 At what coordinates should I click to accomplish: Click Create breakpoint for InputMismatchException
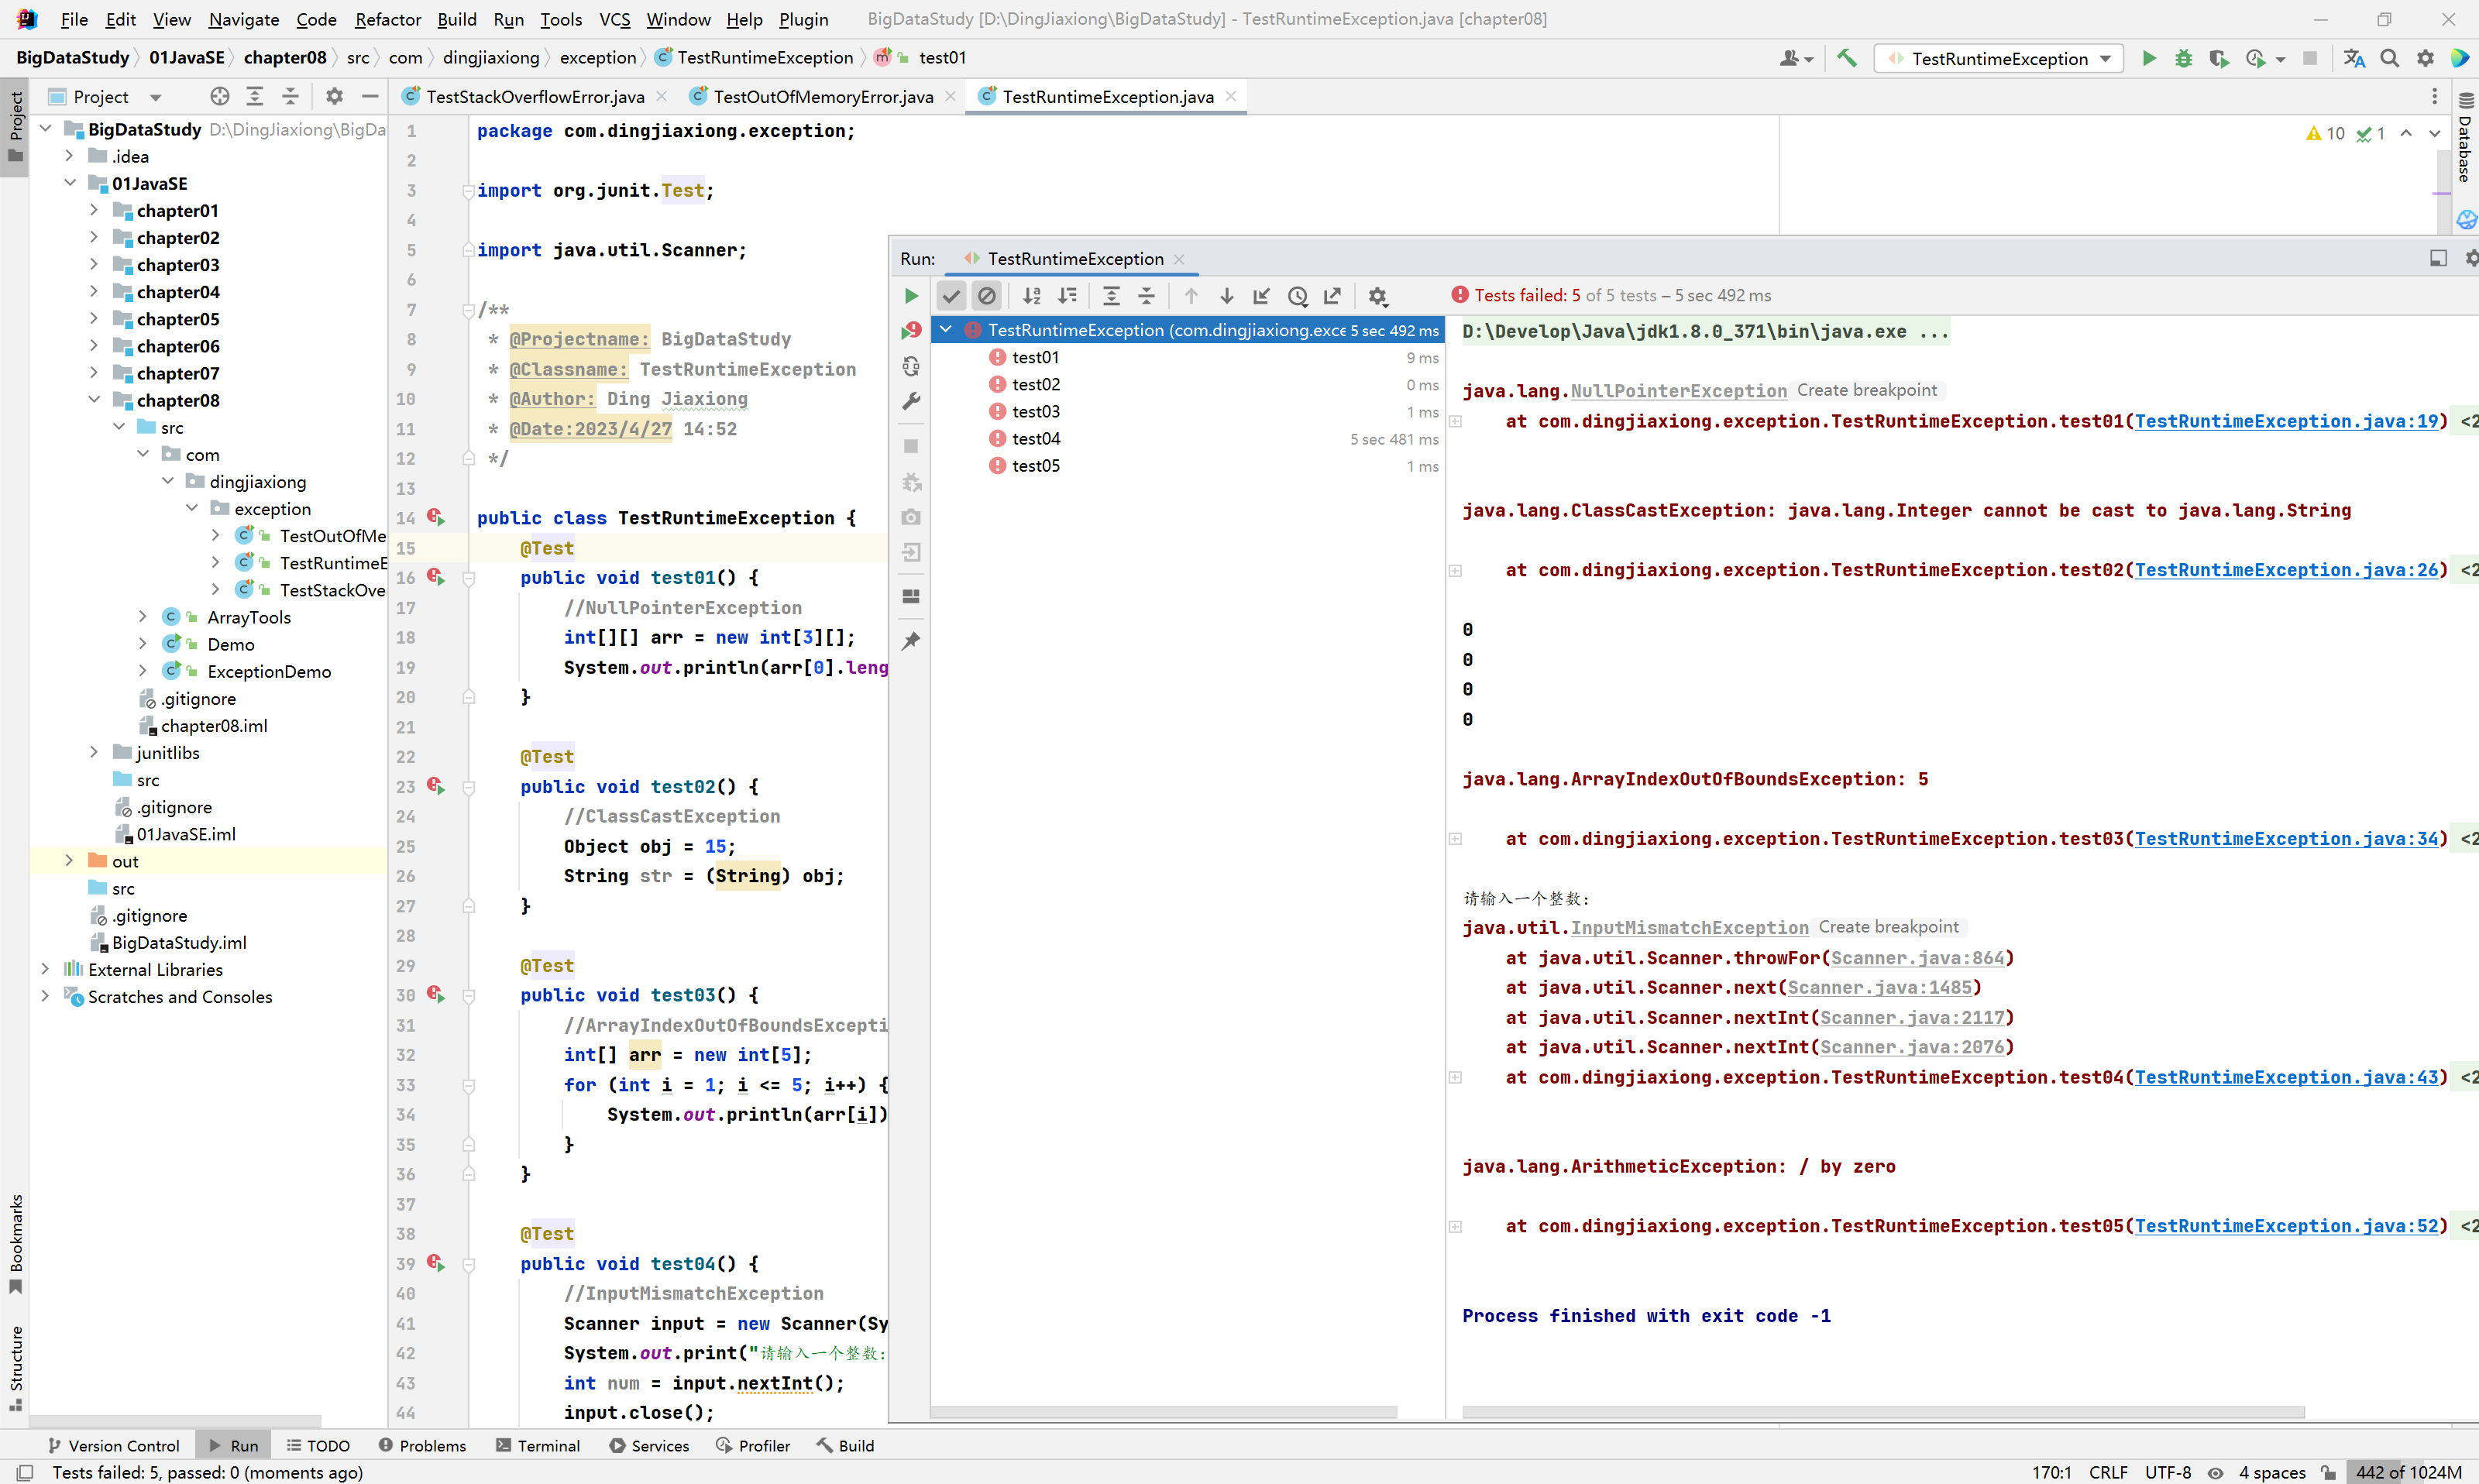(x=1888, y=927)
